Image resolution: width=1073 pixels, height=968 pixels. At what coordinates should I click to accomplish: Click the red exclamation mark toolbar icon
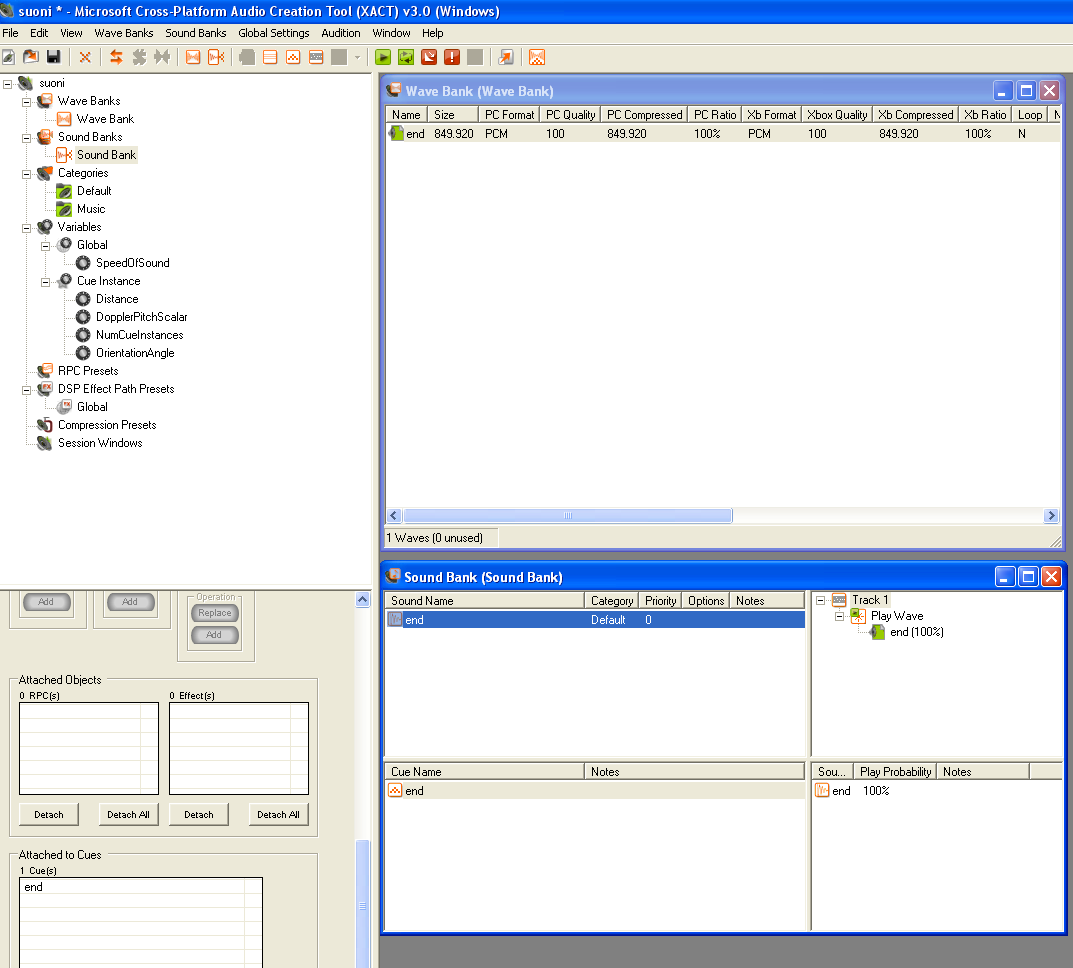coord(452,57)
